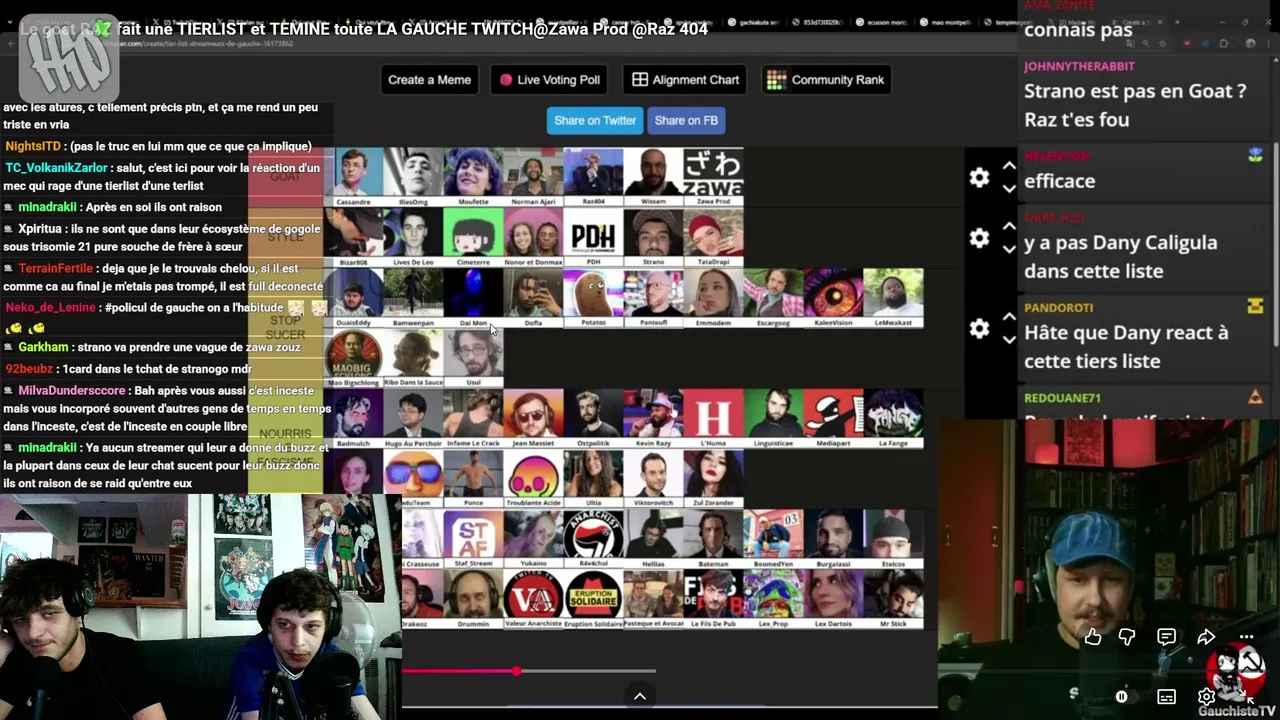Screen dimensions: 1280x720
Task: Share the tier list on FB
Action: pos(686,120)
